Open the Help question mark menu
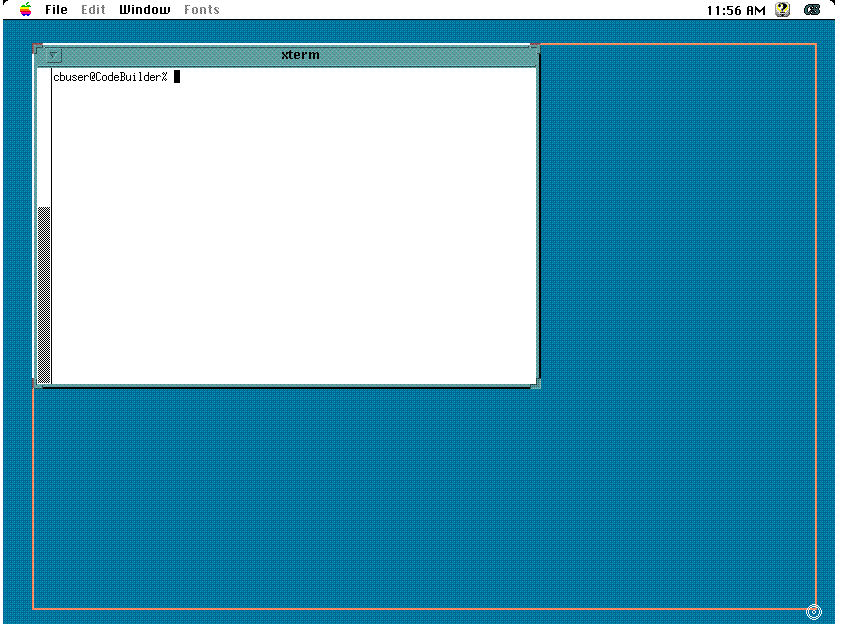Viewport: 842px width, 627px height. [782, 10]
